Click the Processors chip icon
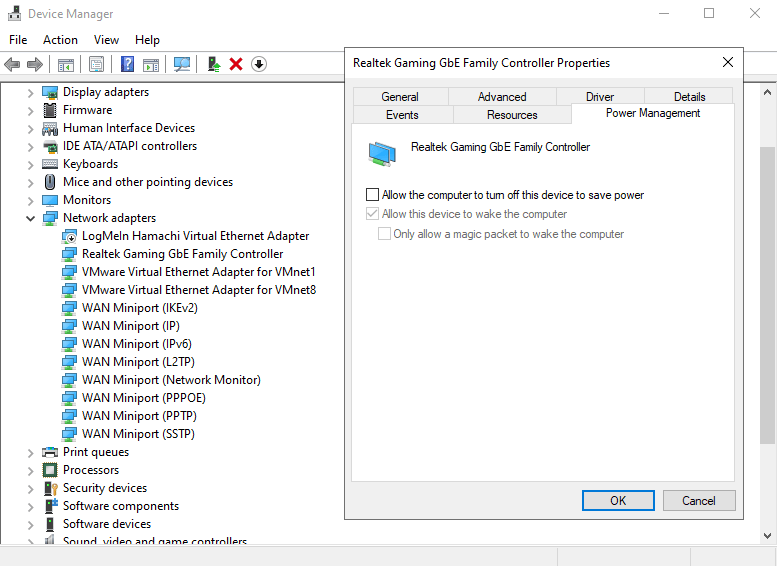 tap(50, 470)
